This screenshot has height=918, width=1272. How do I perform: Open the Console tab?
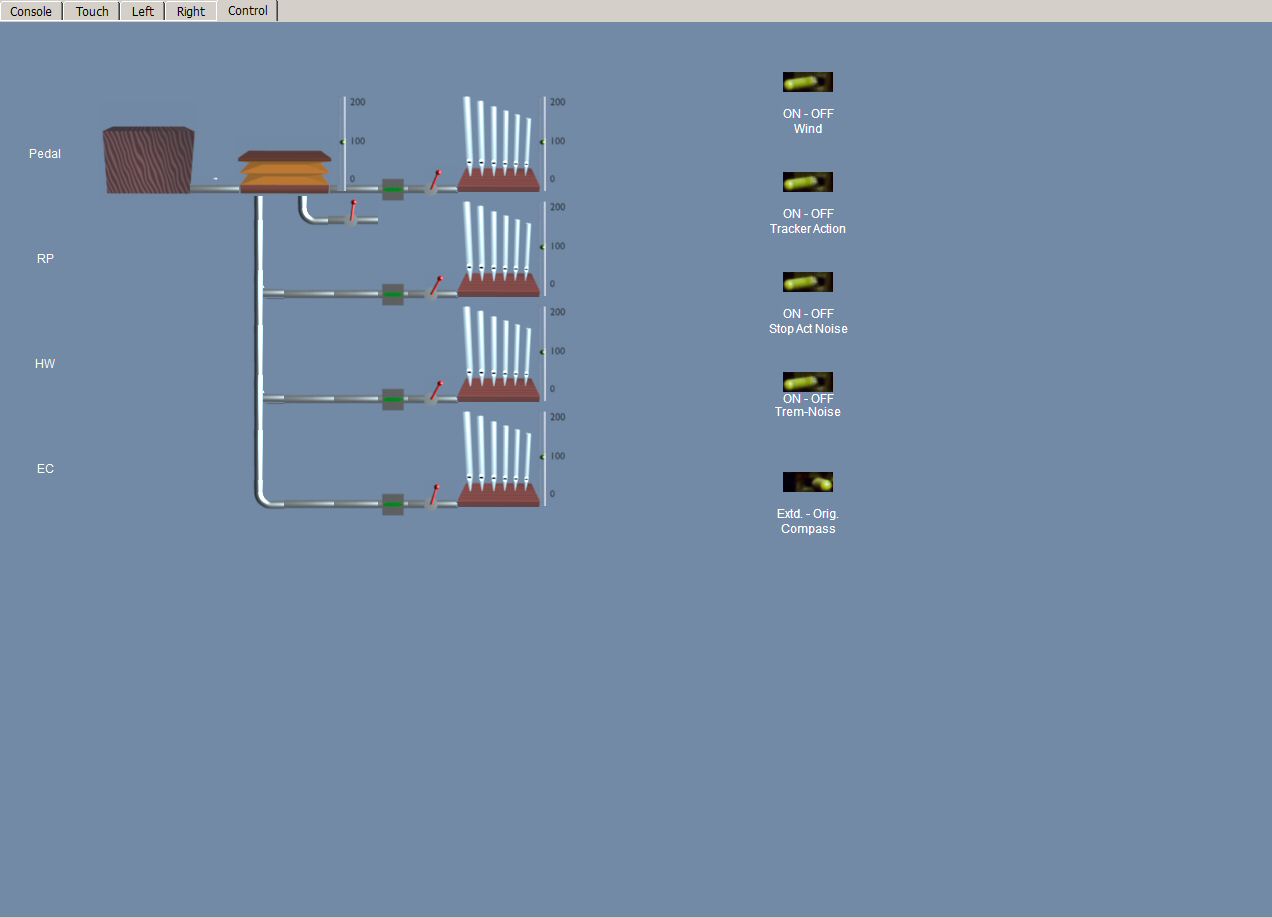click(x=31, y=11)
